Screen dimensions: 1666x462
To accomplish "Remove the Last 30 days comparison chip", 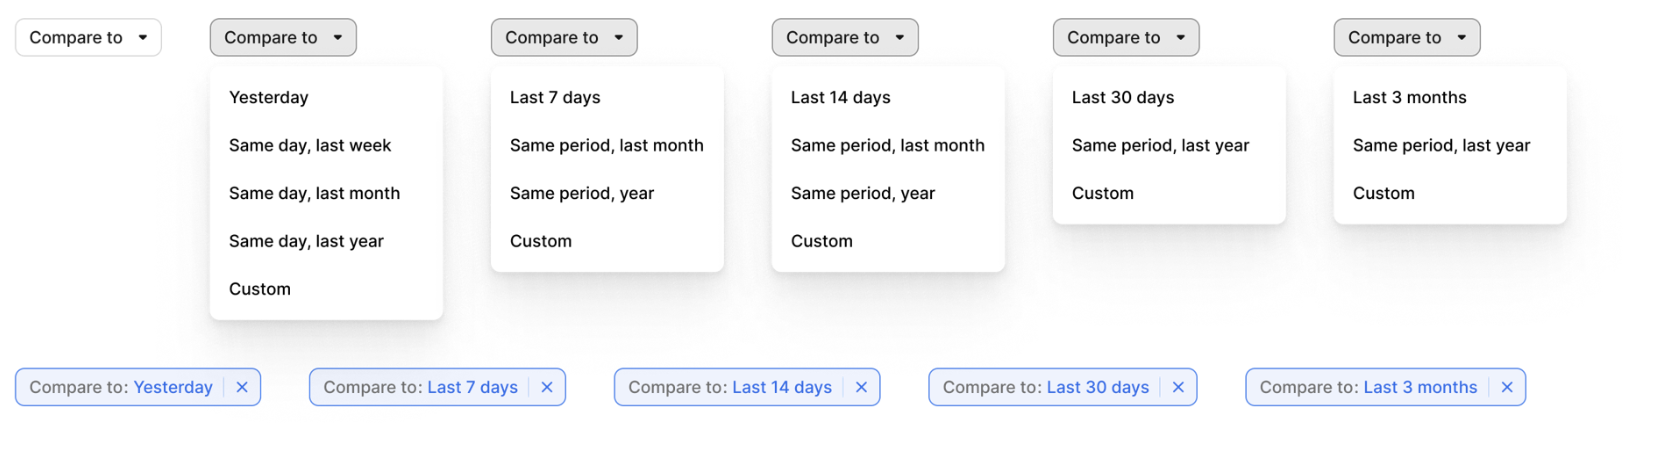I will (x=1178, y=387).
